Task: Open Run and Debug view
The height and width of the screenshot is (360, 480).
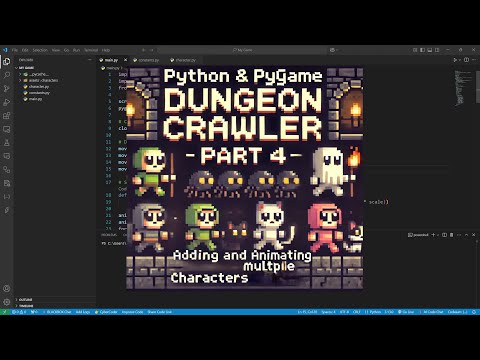Action: click(7, 102)
